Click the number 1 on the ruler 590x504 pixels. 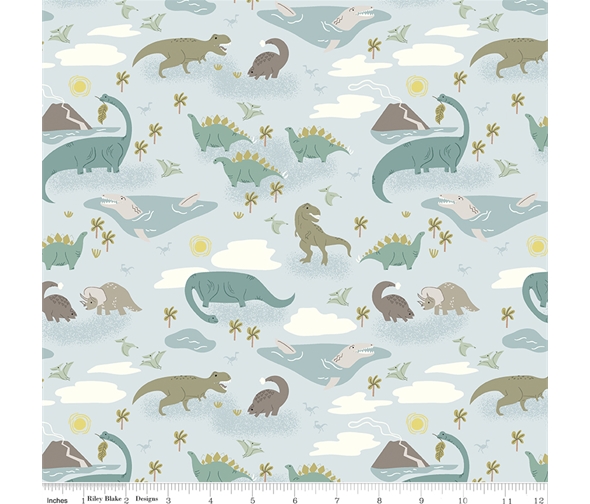click(84, 501)
